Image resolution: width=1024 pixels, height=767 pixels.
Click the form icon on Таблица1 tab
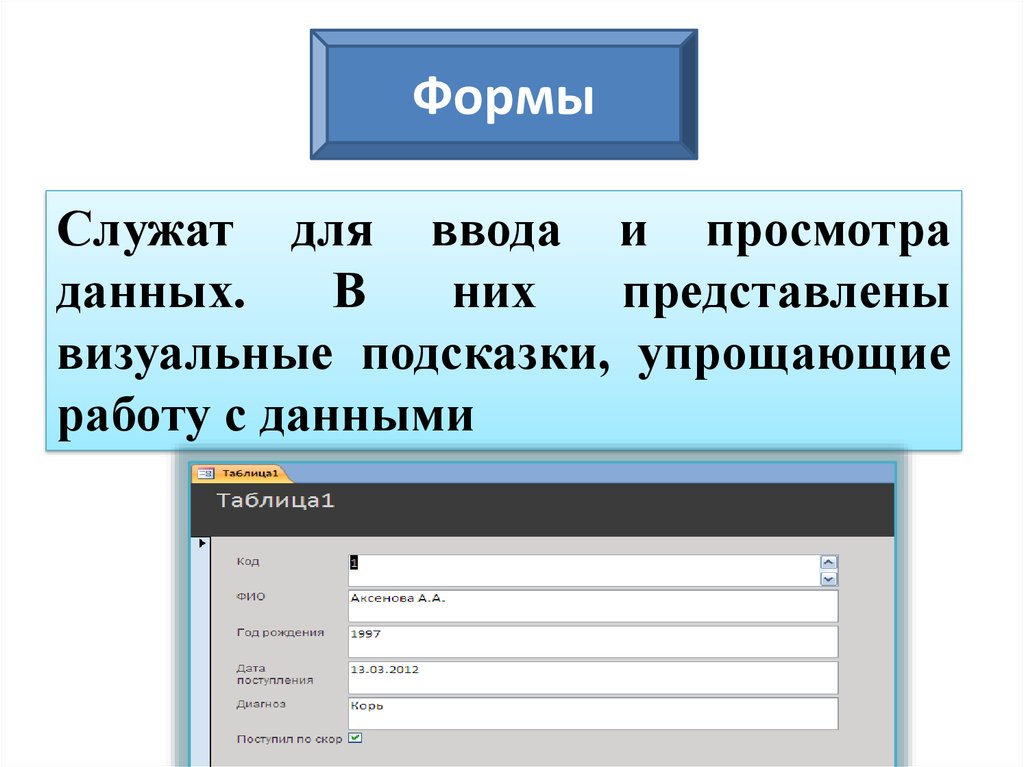pyautogui.click(x=206, y=473)
